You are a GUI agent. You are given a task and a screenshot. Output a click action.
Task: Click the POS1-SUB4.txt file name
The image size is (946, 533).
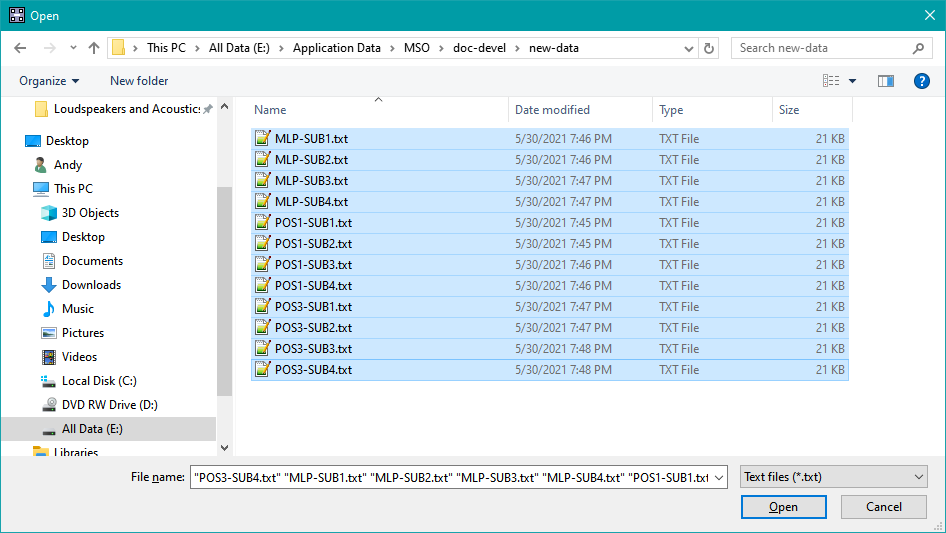click(313, 286)
